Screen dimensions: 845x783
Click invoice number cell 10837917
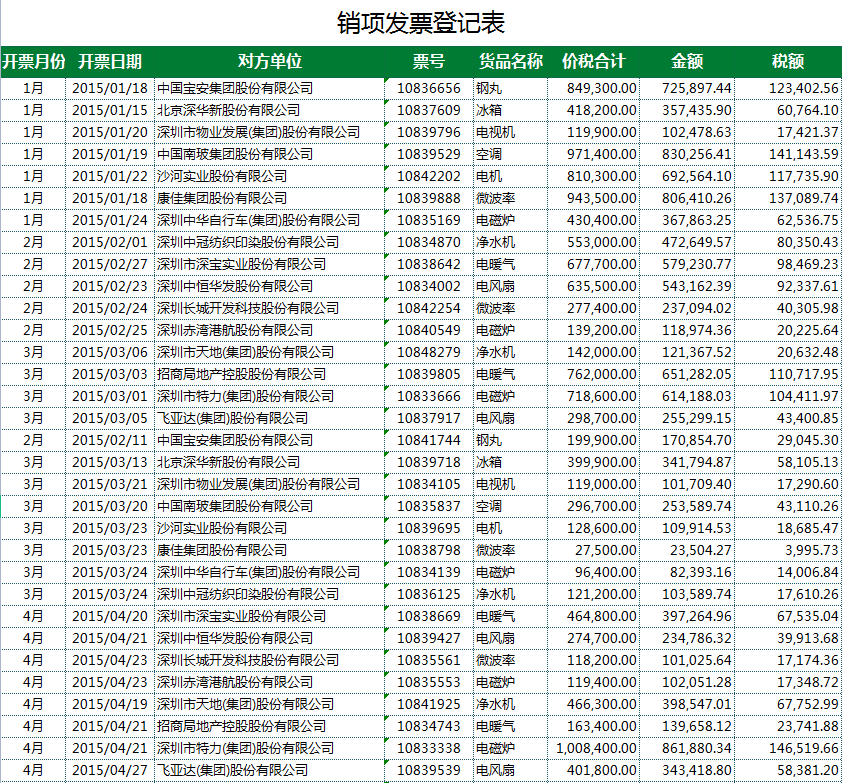coord(429,418)
